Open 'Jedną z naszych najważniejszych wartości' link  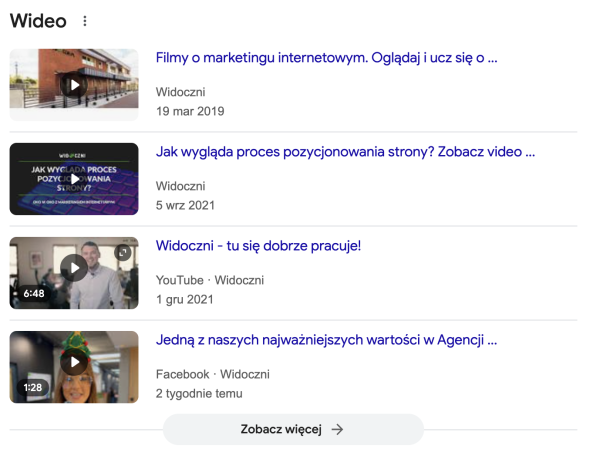(326, 340)
